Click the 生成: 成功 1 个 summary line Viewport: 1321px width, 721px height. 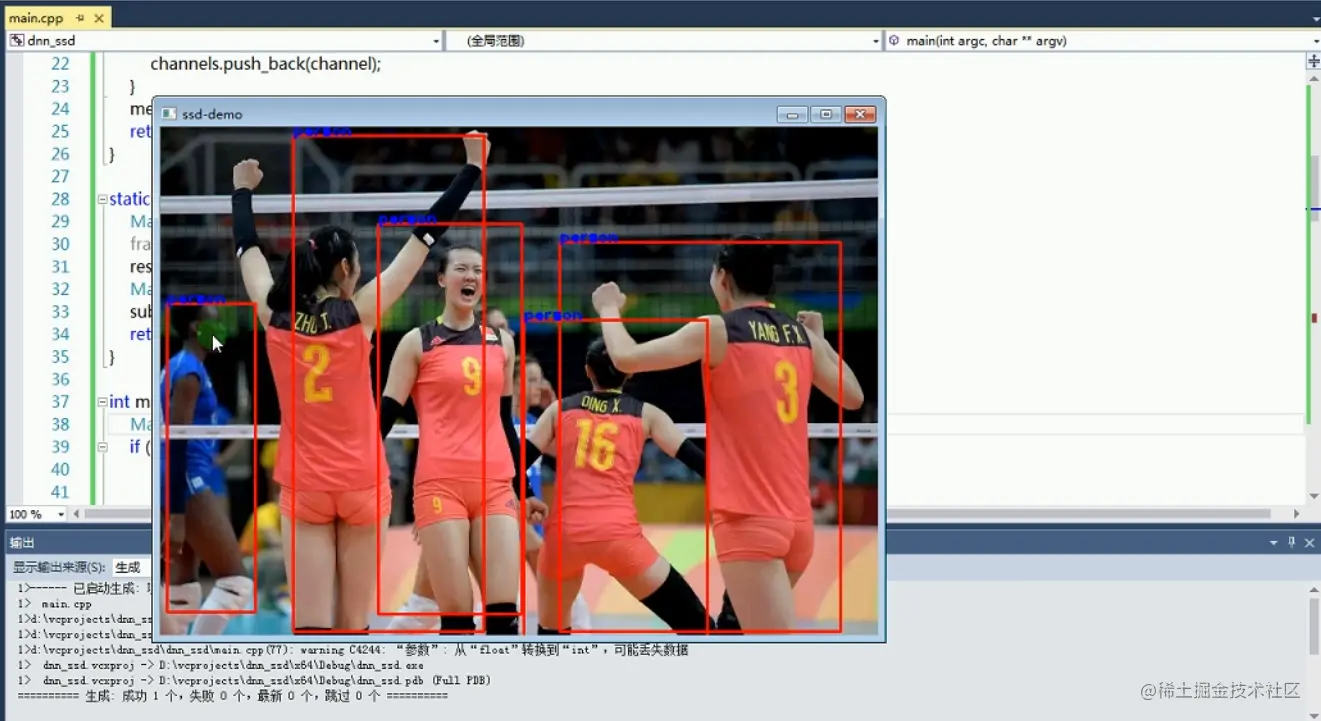(x=232, y=696)
